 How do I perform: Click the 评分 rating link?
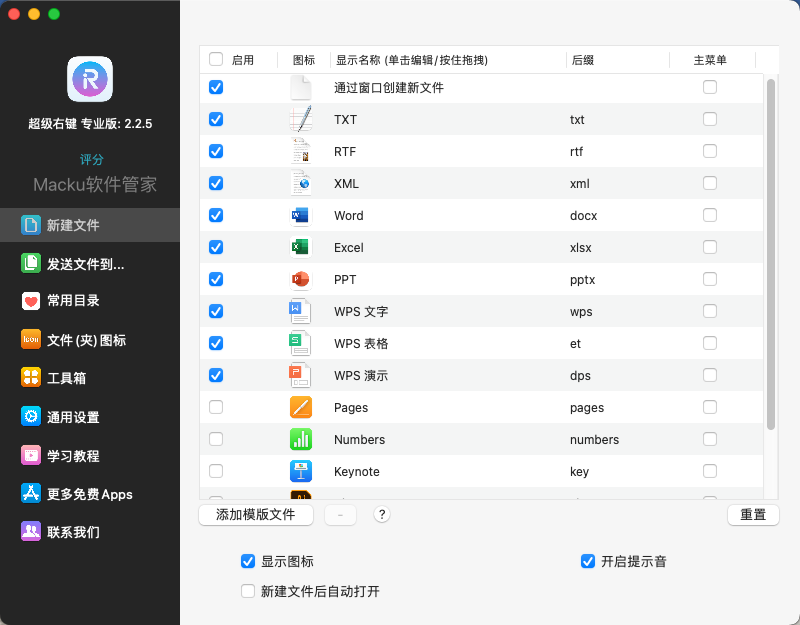click(x=92, y=159)
